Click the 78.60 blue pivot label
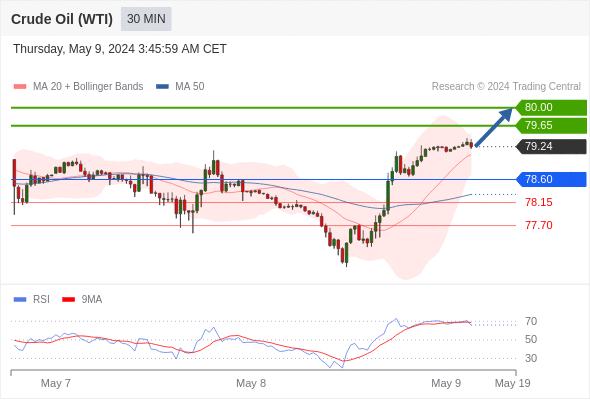This screenshot has height=400, width=590. (x=551, y=179)
